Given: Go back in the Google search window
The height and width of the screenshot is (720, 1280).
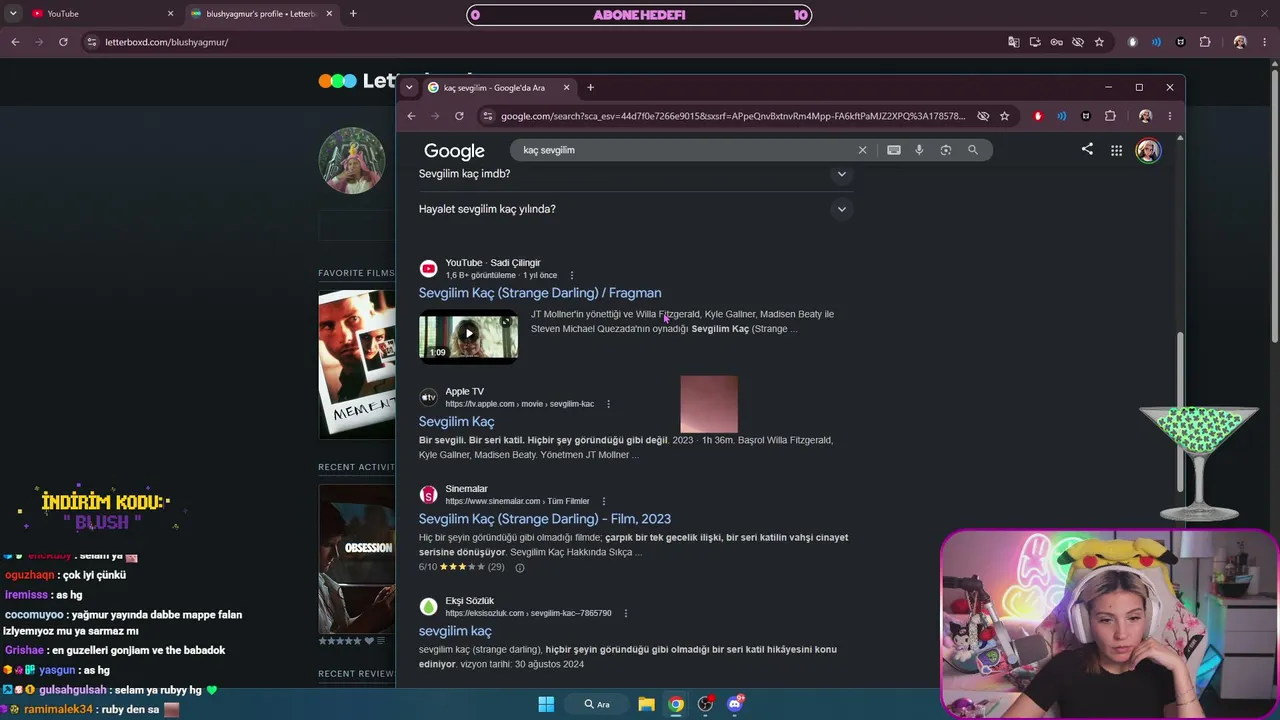Looking at the screenshot, I should [411, 116].
